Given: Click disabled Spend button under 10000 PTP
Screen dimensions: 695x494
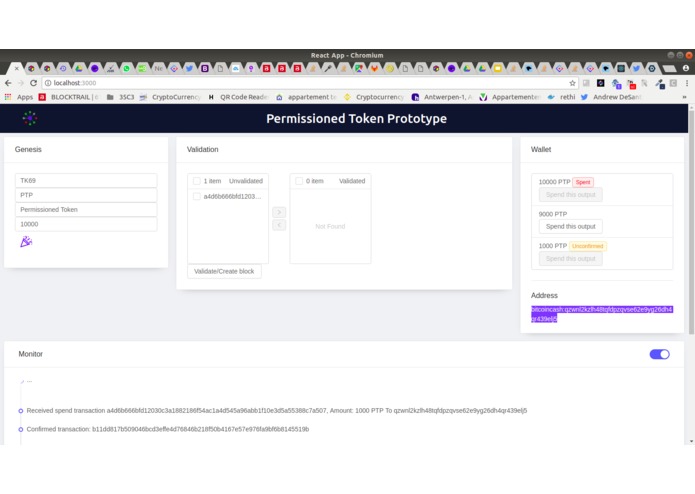Looking at the screenshot, I should [x=570, y=194].
